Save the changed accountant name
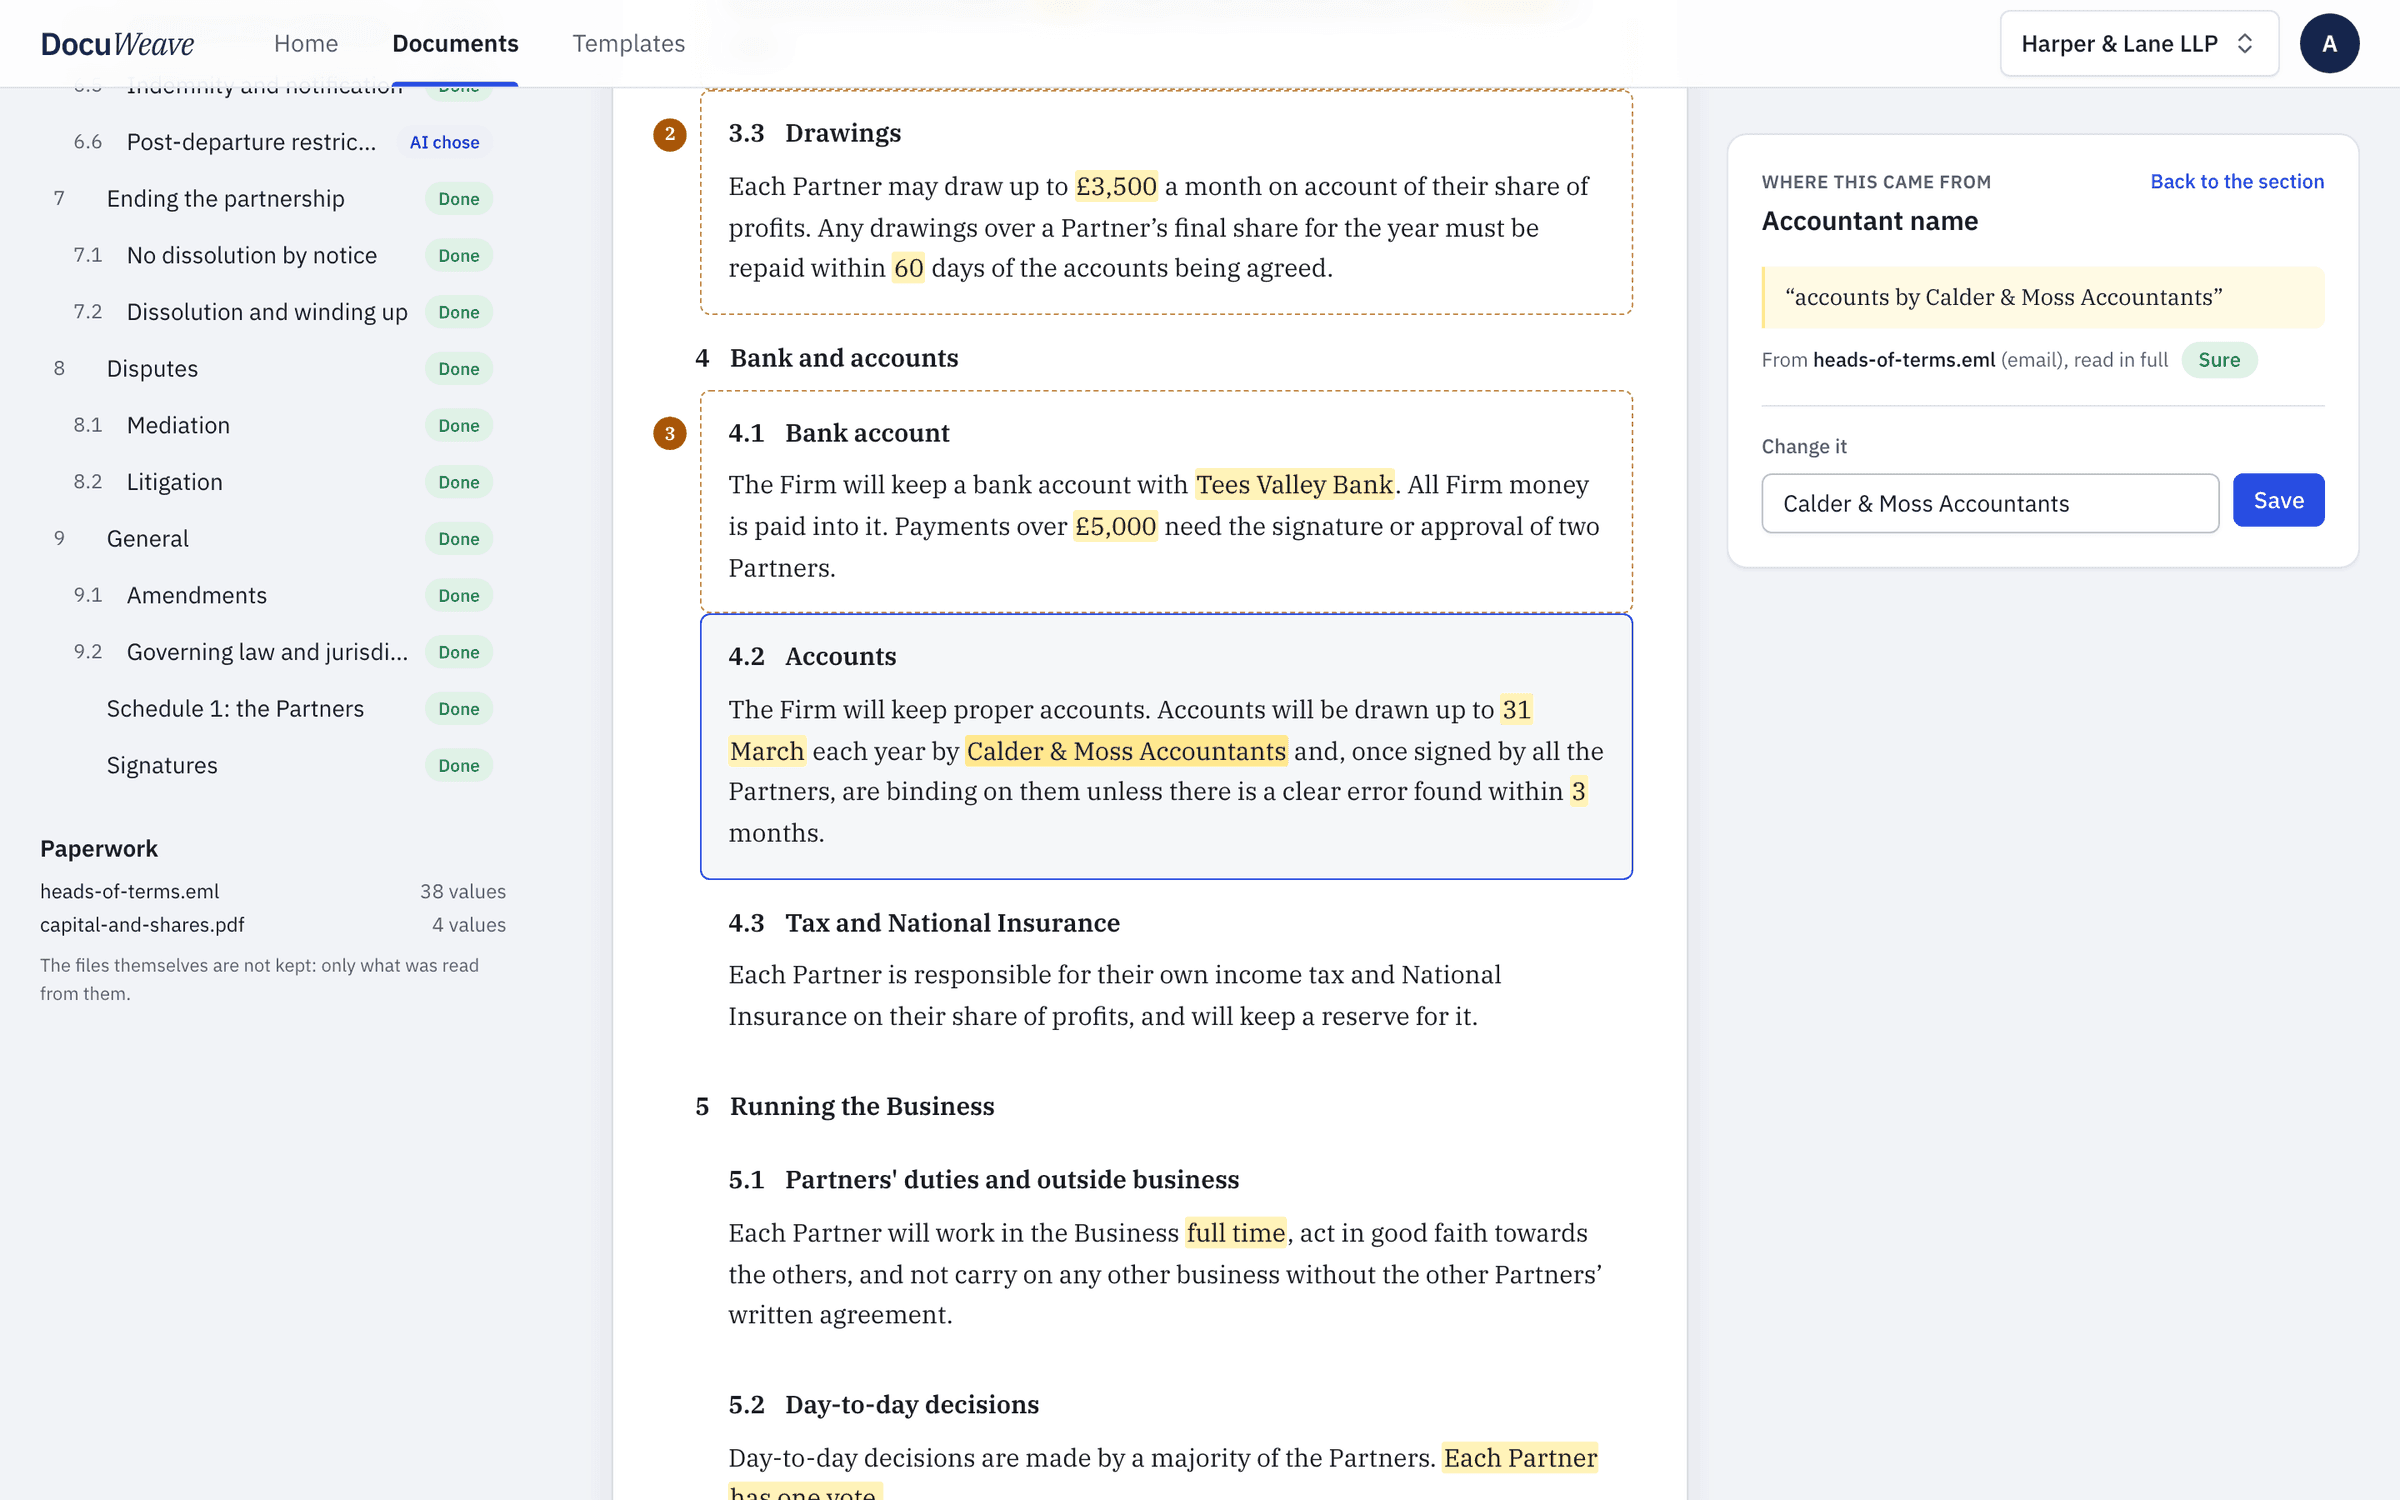This screenshot has height=1500, width=2400. point(2278,500)
